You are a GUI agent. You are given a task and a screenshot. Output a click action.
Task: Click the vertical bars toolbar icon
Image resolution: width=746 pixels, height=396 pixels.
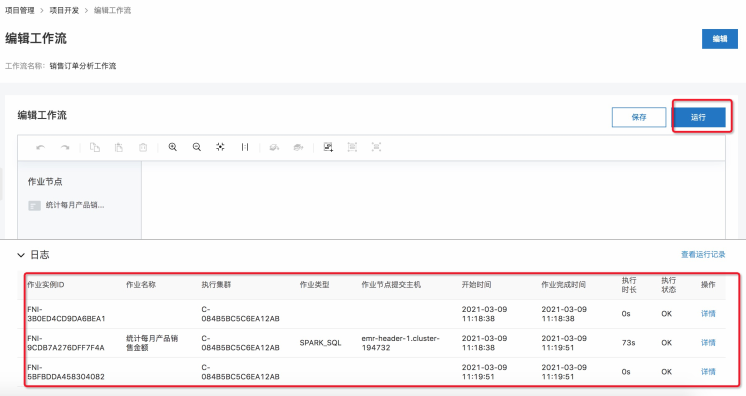point(245,147)
